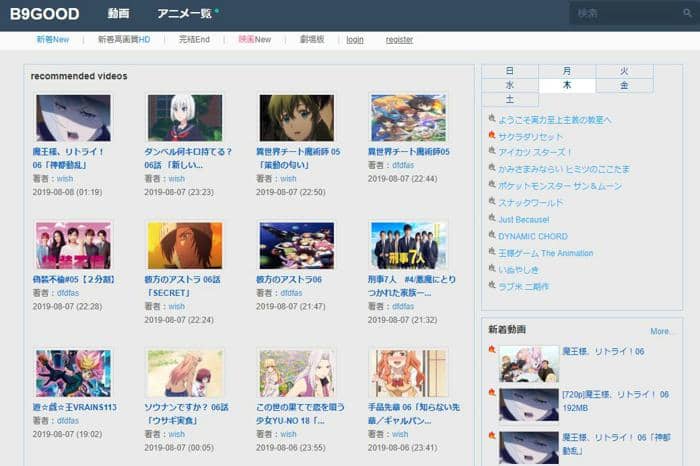Open sidebar link [720p]魔王様、リトライ！06 192MB
The width and height of the screenshot is (700, 466).
[x=615, y=401]
